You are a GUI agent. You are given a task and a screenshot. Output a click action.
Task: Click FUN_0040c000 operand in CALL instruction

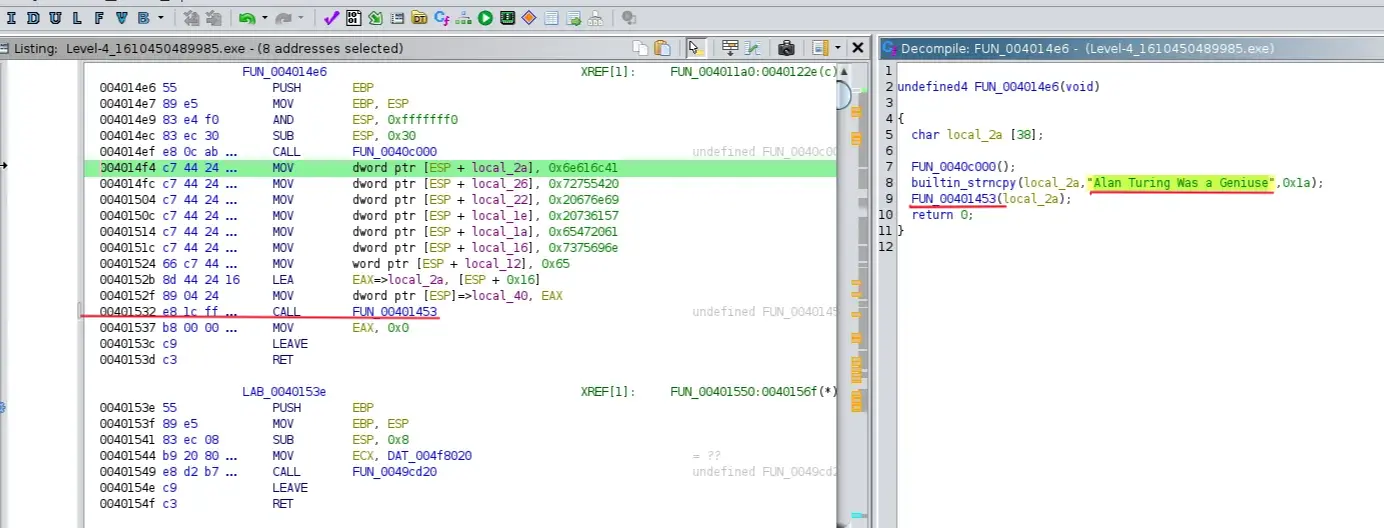[x=394, y=152]
